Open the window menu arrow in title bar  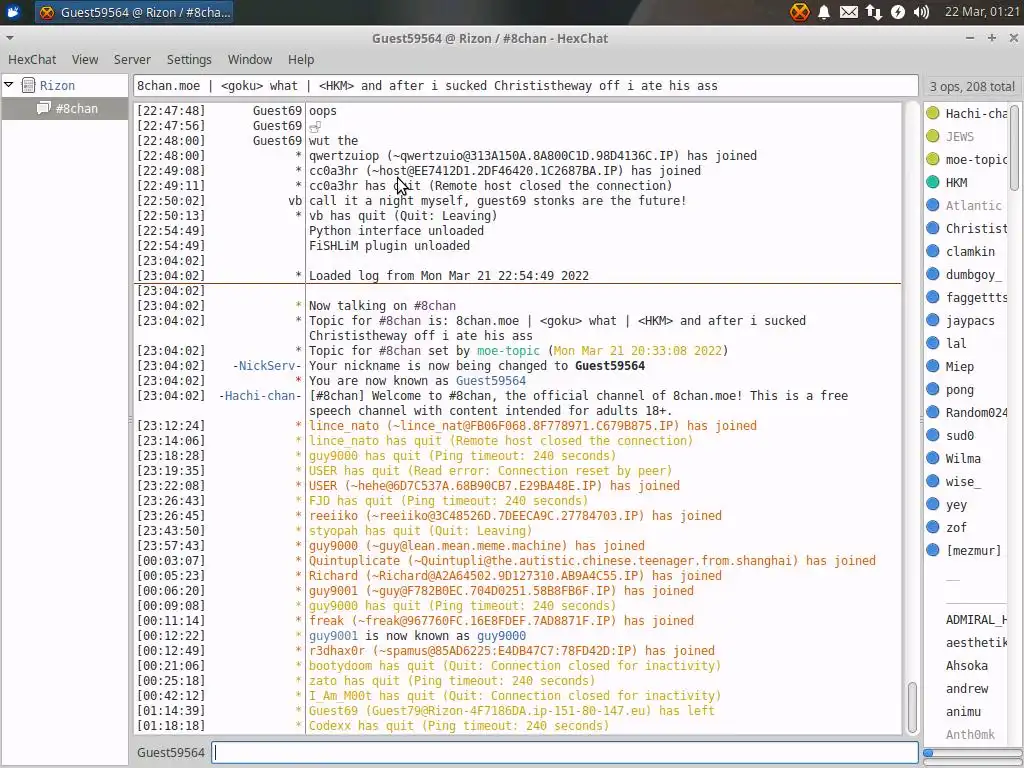[x=9, y=38]
